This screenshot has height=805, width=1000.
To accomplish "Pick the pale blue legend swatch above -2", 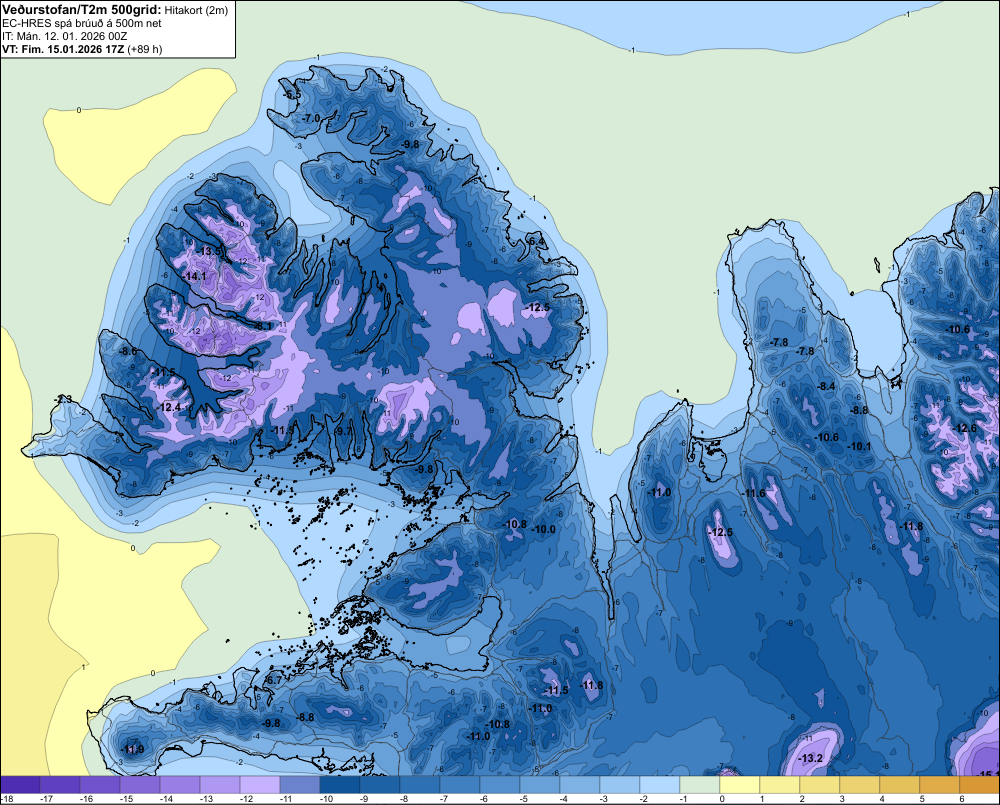I will (659, 785).
